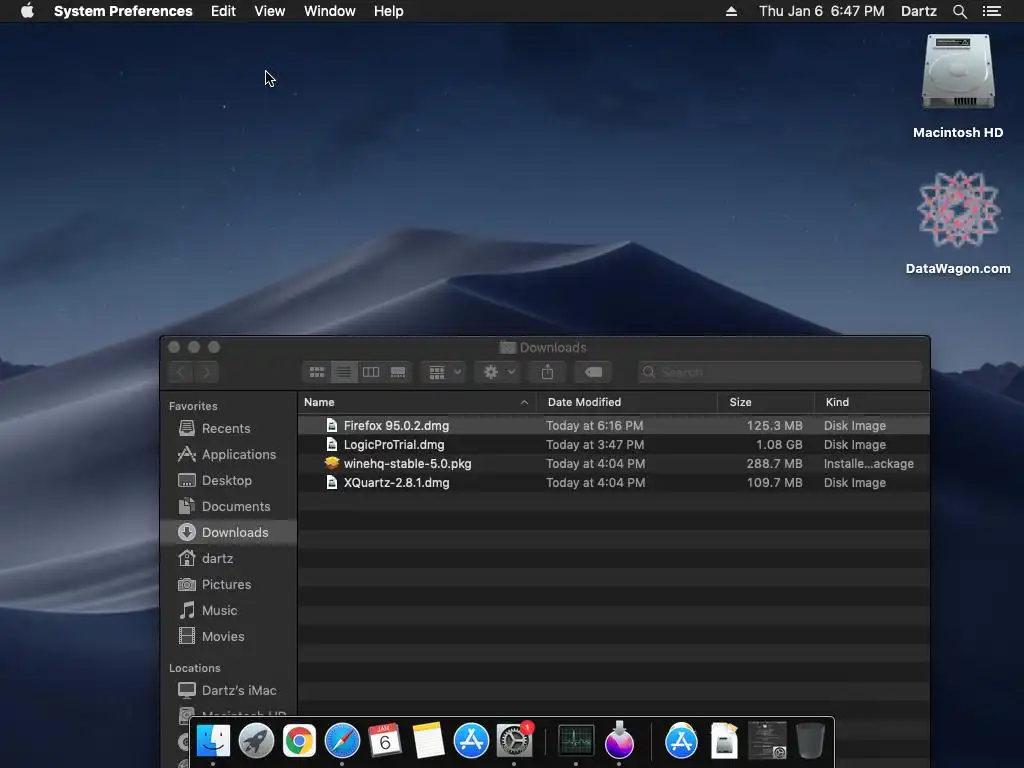Open the Calendar app in Dock
Screen dimensions: 1024x768
(385, 741)
